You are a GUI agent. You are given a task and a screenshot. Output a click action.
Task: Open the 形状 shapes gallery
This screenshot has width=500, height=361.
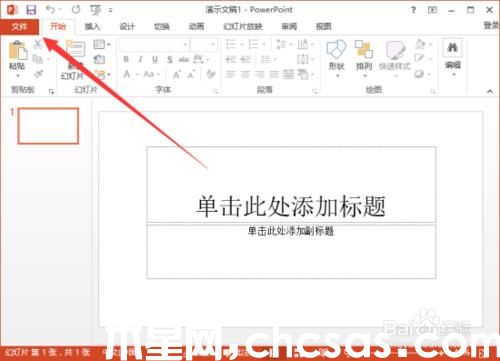pos(336,58)
